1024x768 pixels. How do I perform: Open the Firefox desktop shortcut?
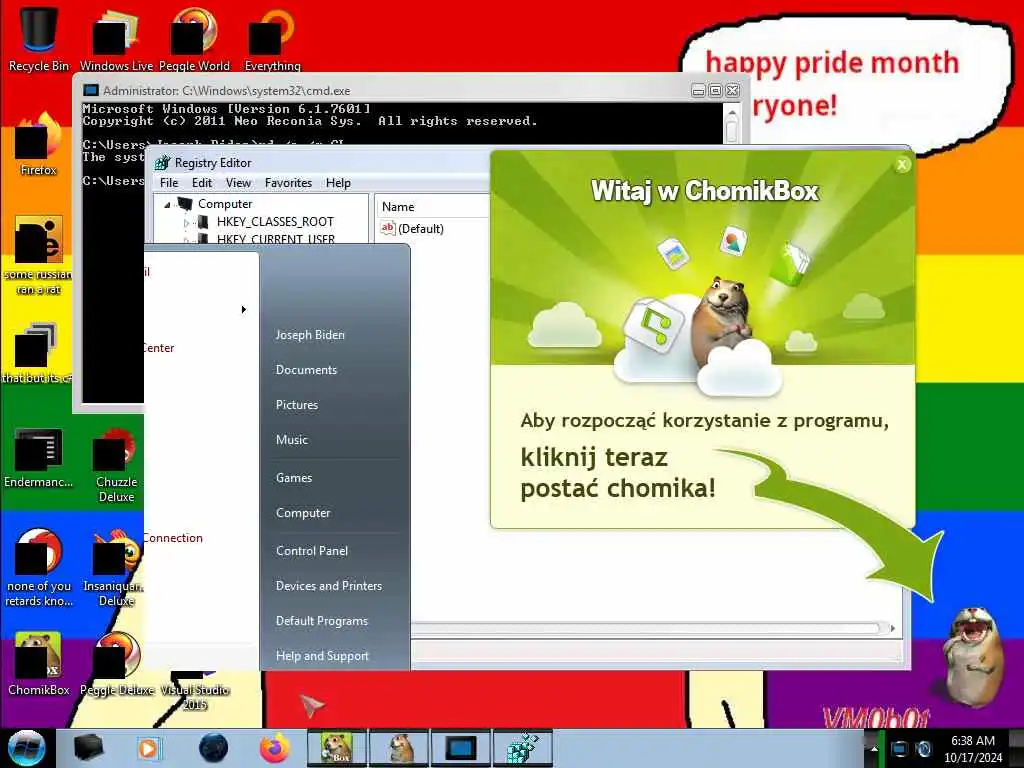click(39, 144)
